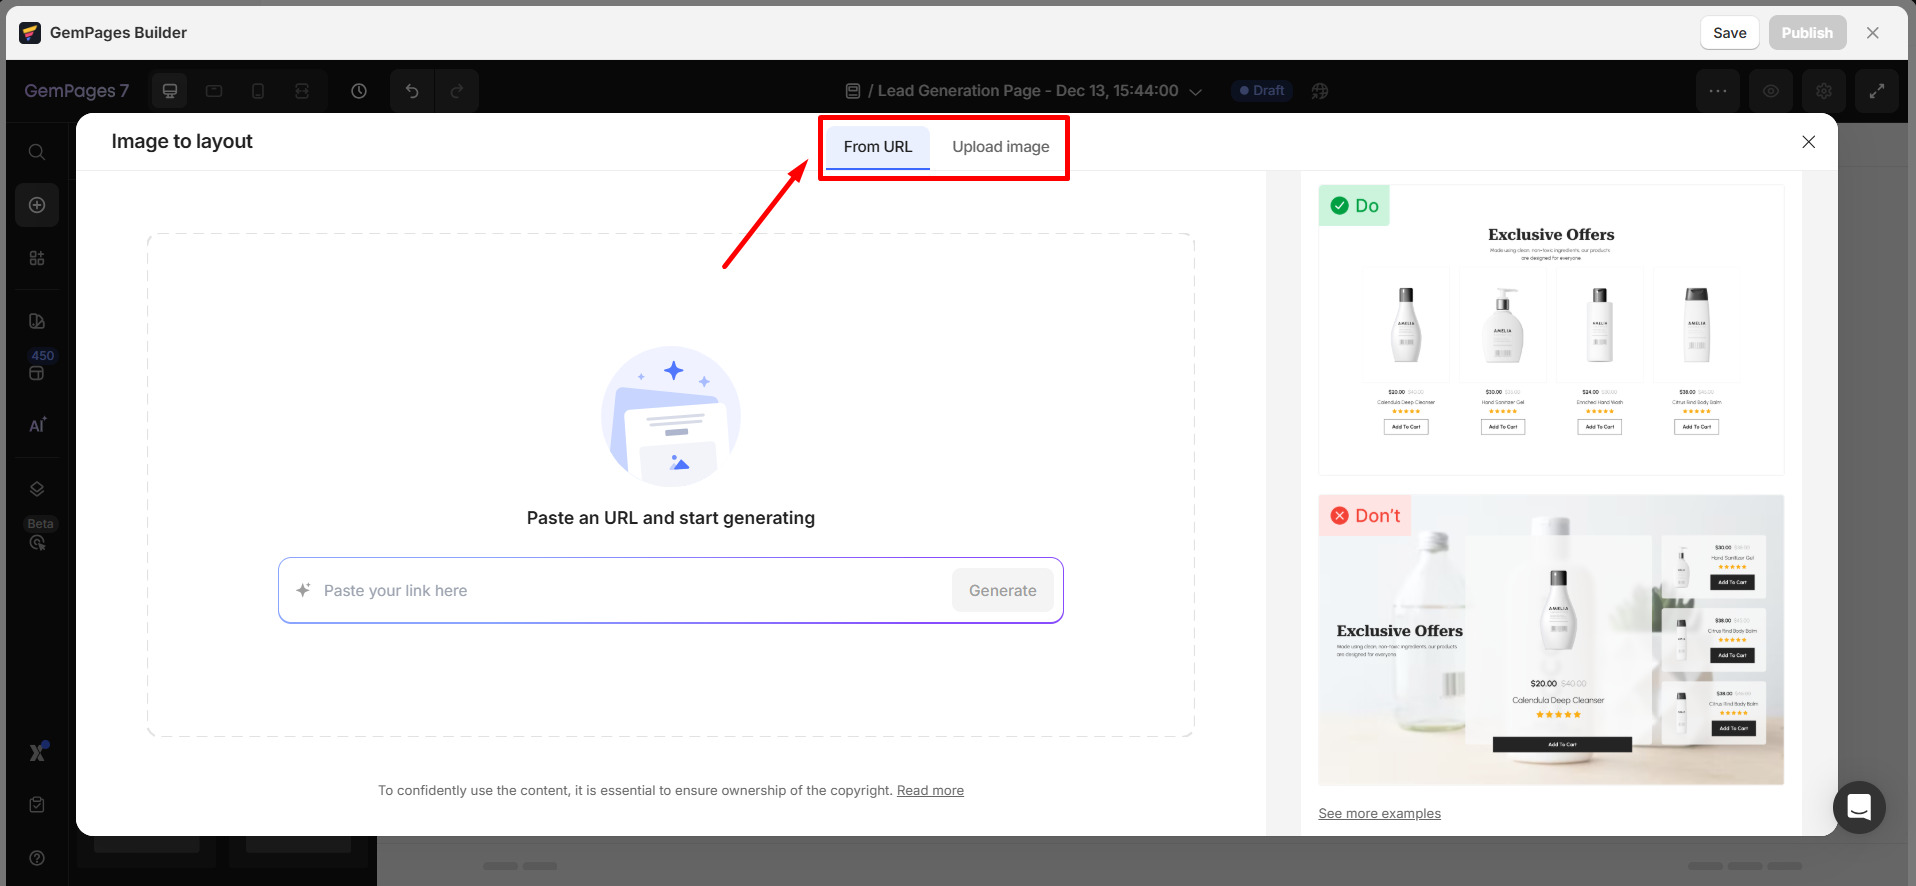Screen dimensions: 1916x886
Task: Expand the Lead Generation Page title dropdown
Action: tap(1195, 91)
